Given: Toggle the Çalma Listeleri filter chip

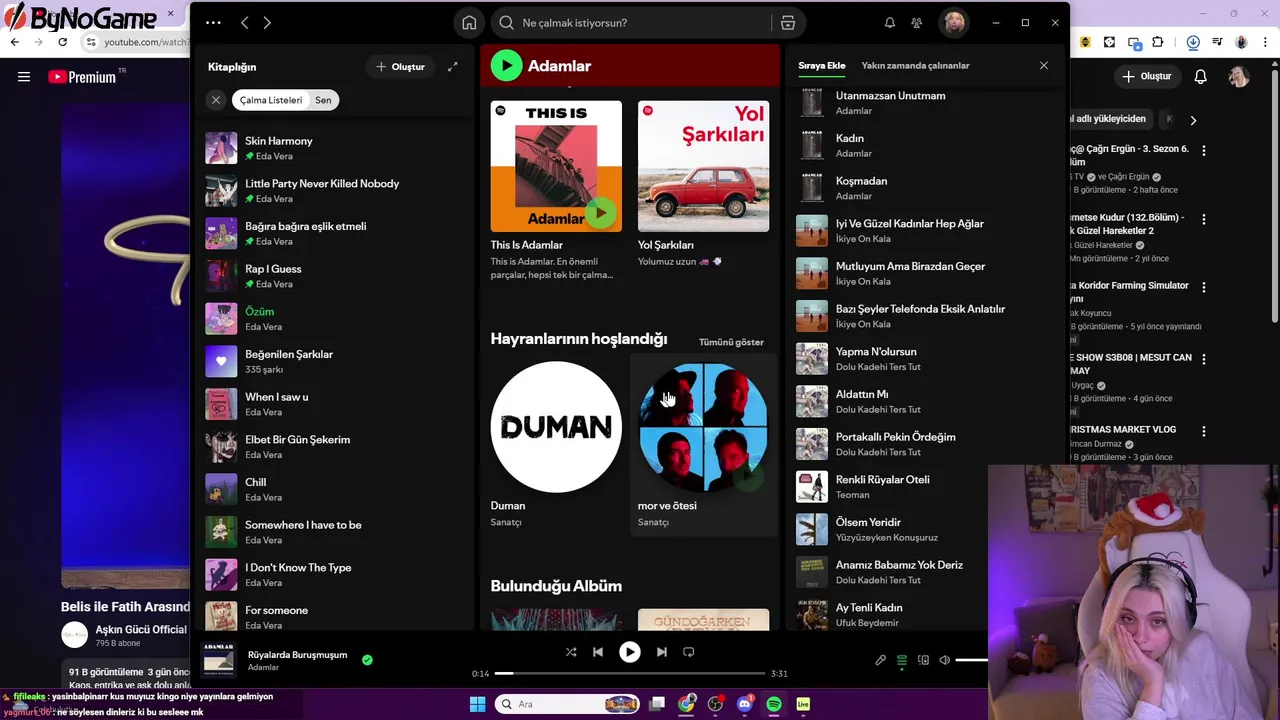Looking at the screenshot, I should click(271, 100).
